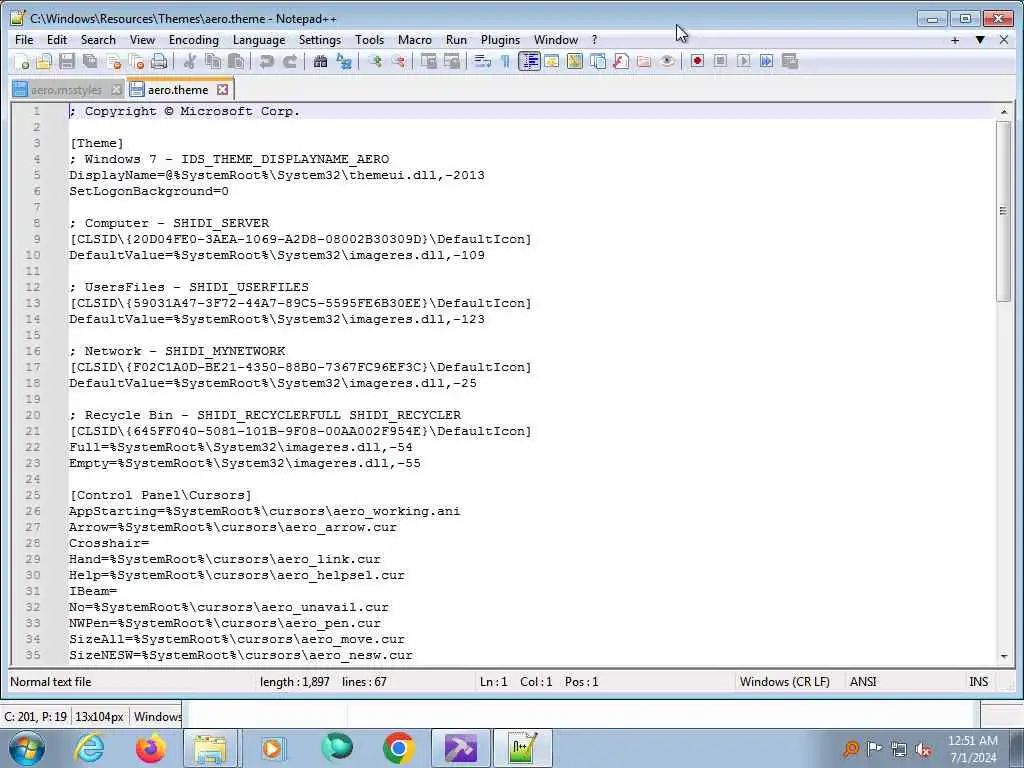Click the Zoom In toolbar icon

[x=375, y=61]
